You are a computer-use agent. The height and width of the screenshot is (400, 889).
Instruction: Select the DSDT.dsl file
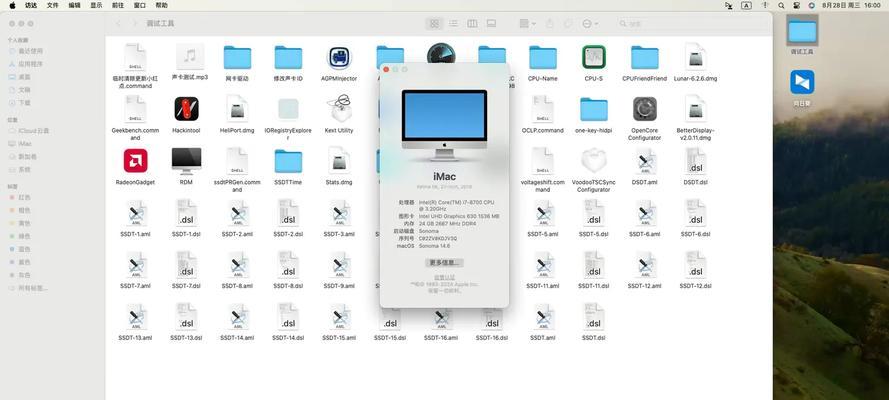(696, 161)
